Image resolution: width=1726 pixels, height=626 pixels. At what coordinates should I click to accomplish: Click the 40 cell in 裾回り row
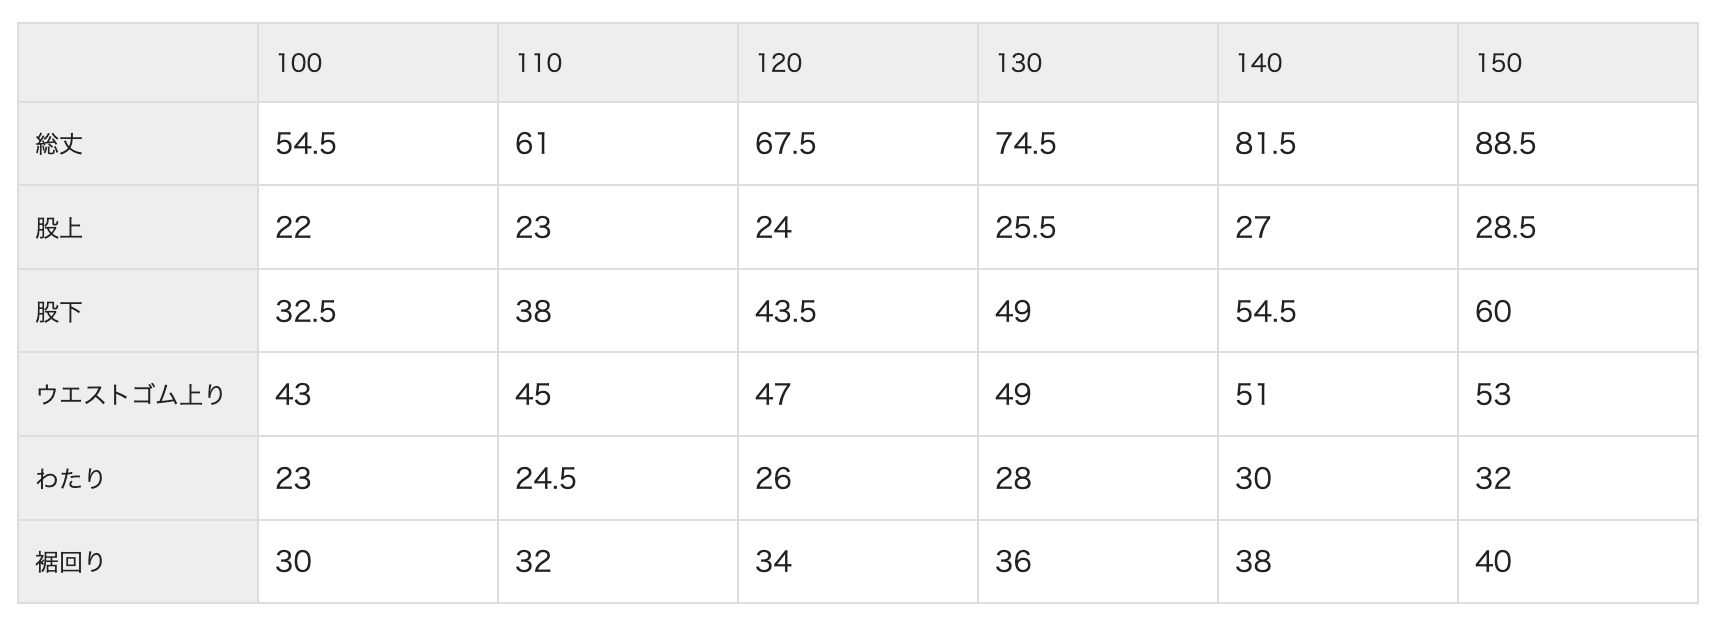(1493, 562)
